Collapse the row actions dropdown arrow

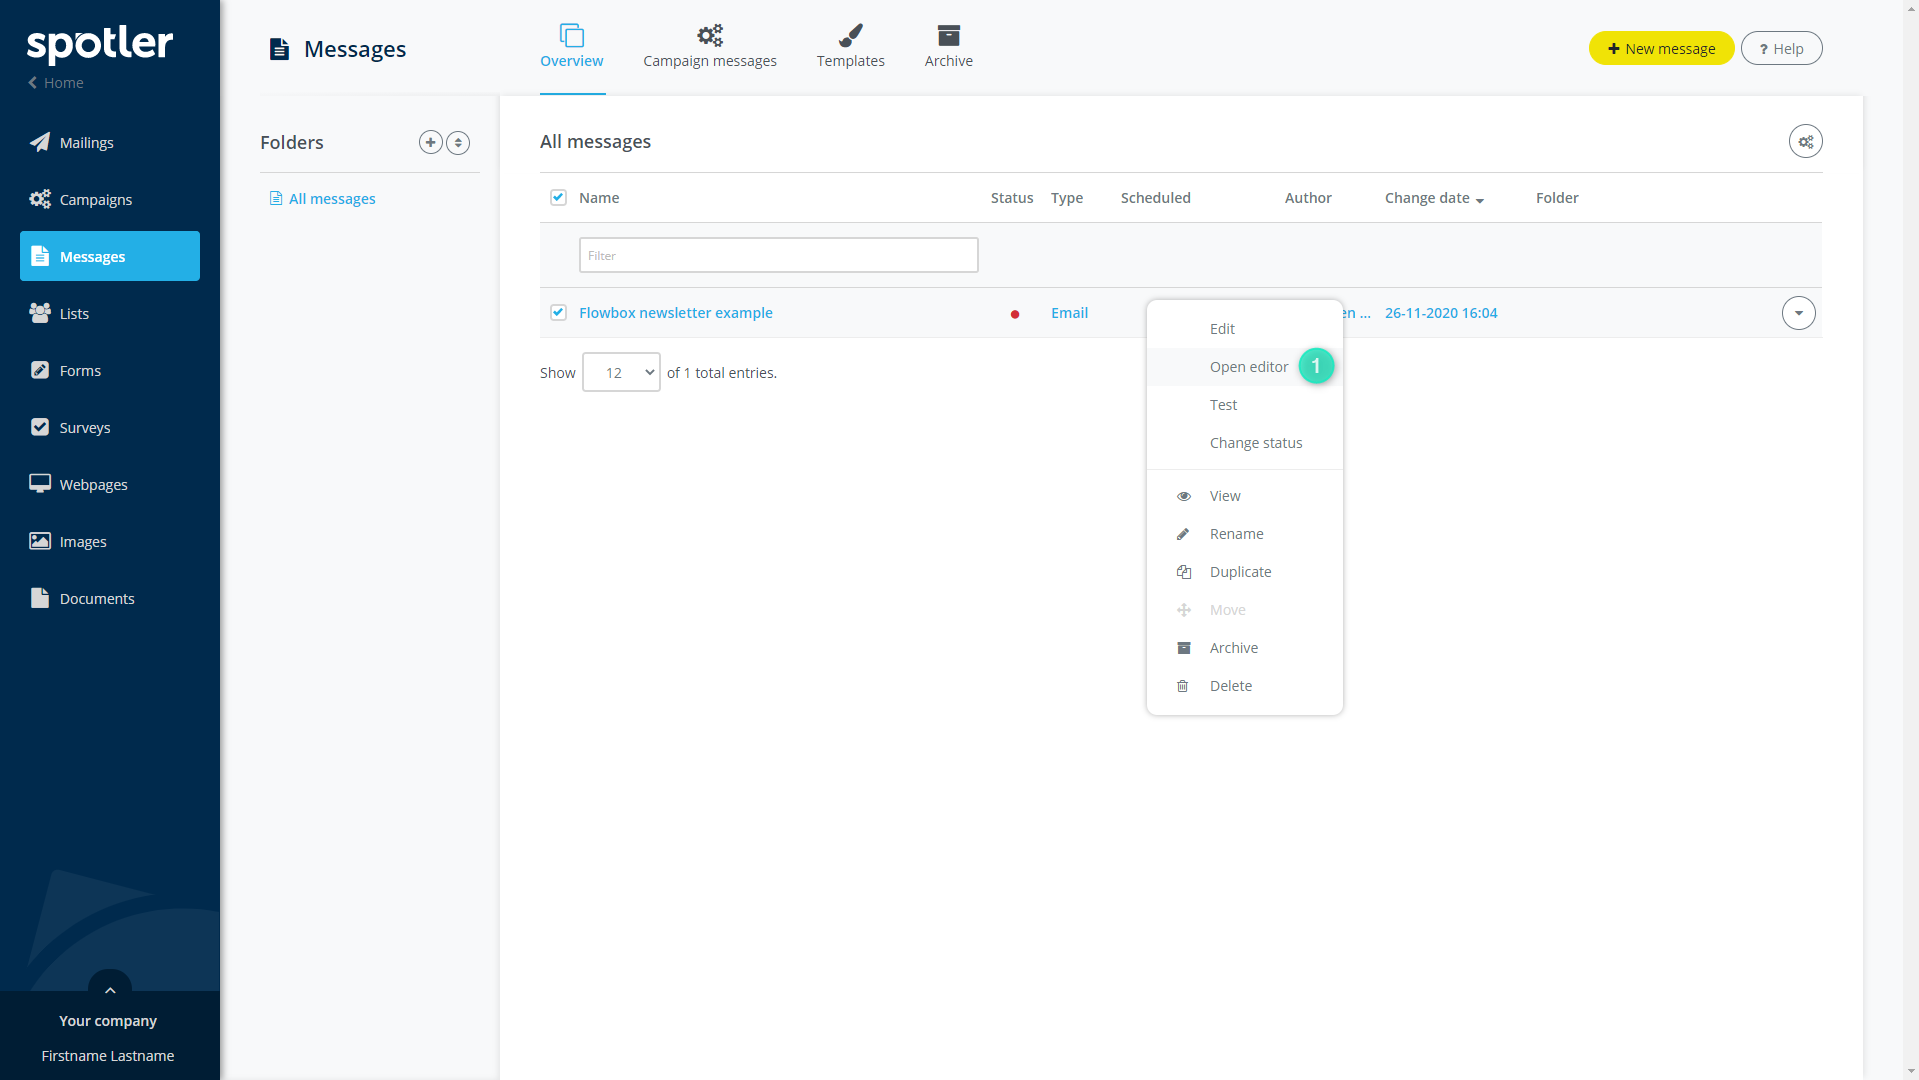tap(1798, 313)
